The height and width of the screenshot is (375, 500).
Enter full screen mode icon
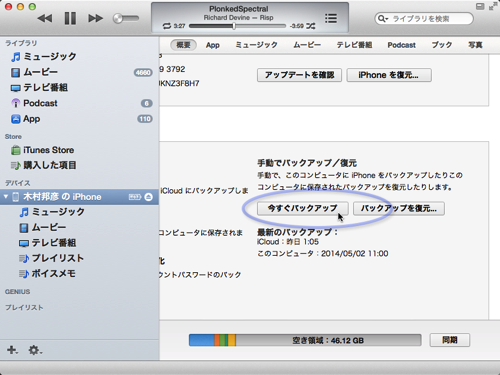[x=493, y=6]
